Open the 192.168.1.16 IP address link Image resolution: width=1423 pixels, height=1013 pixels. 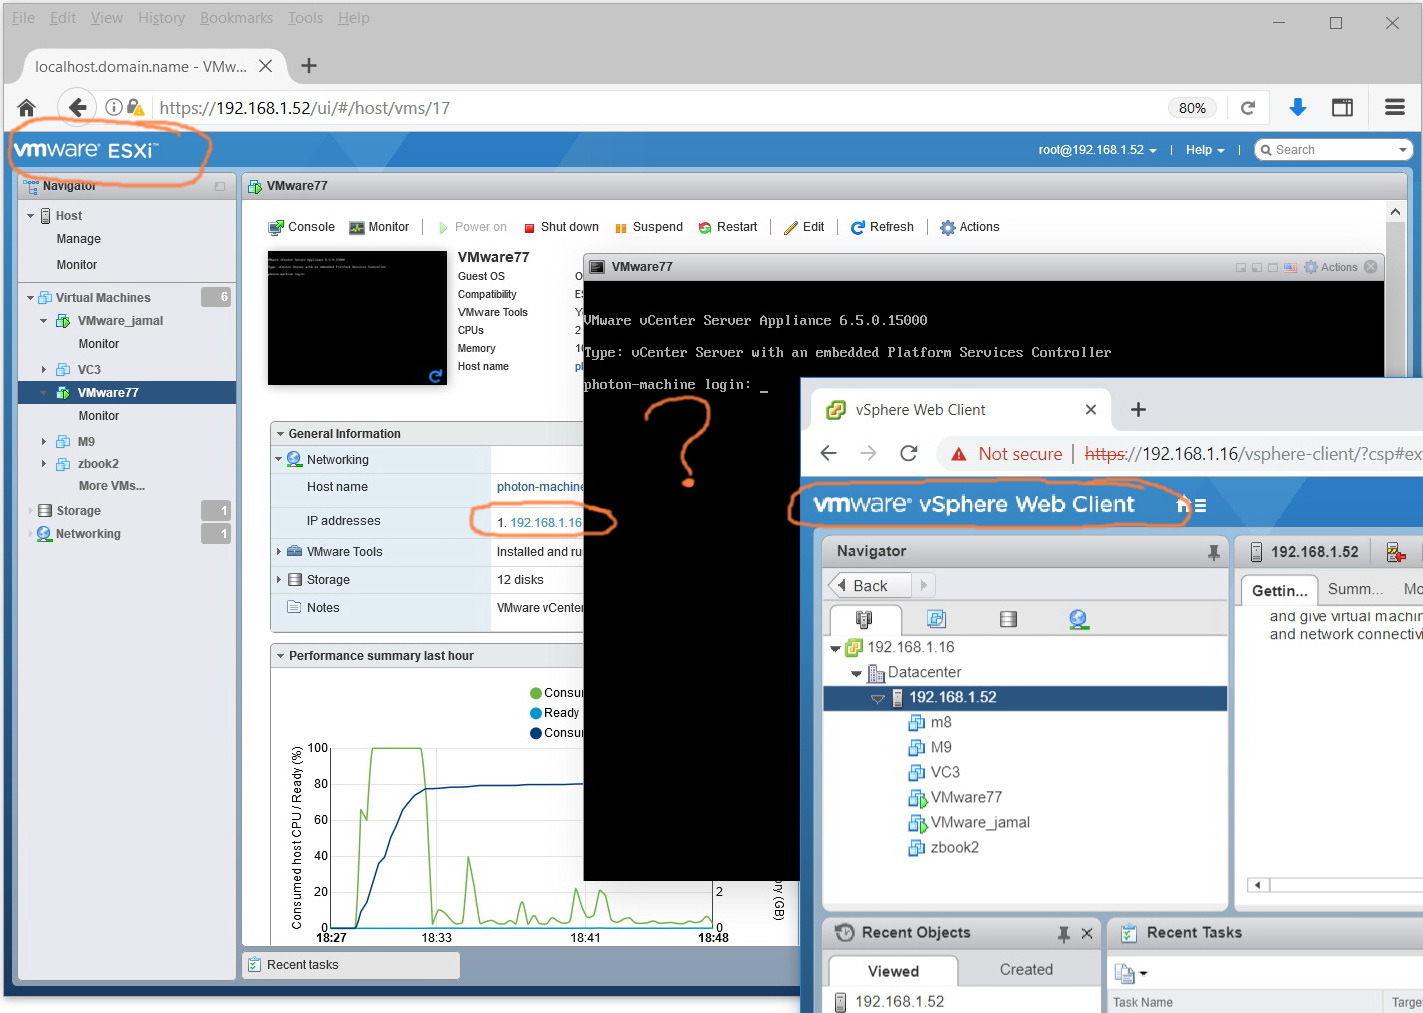[546, 523]
